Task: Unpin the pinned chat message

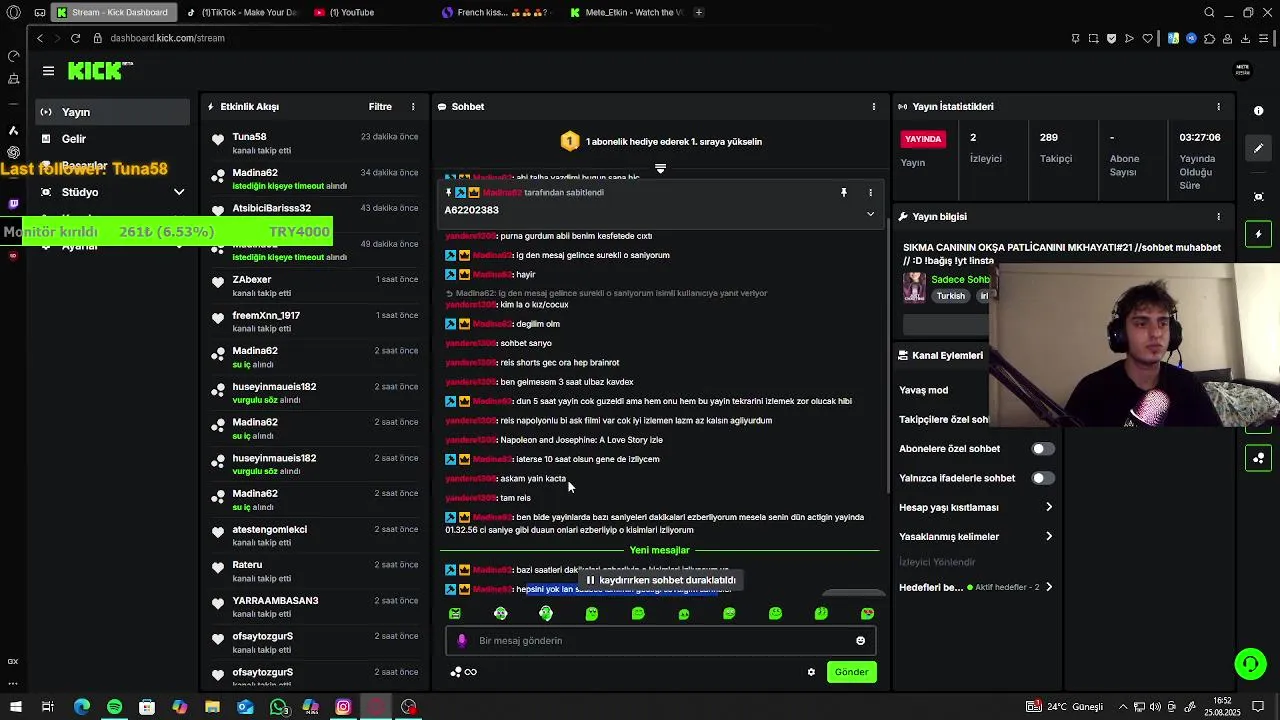Action: click(843, 192)
